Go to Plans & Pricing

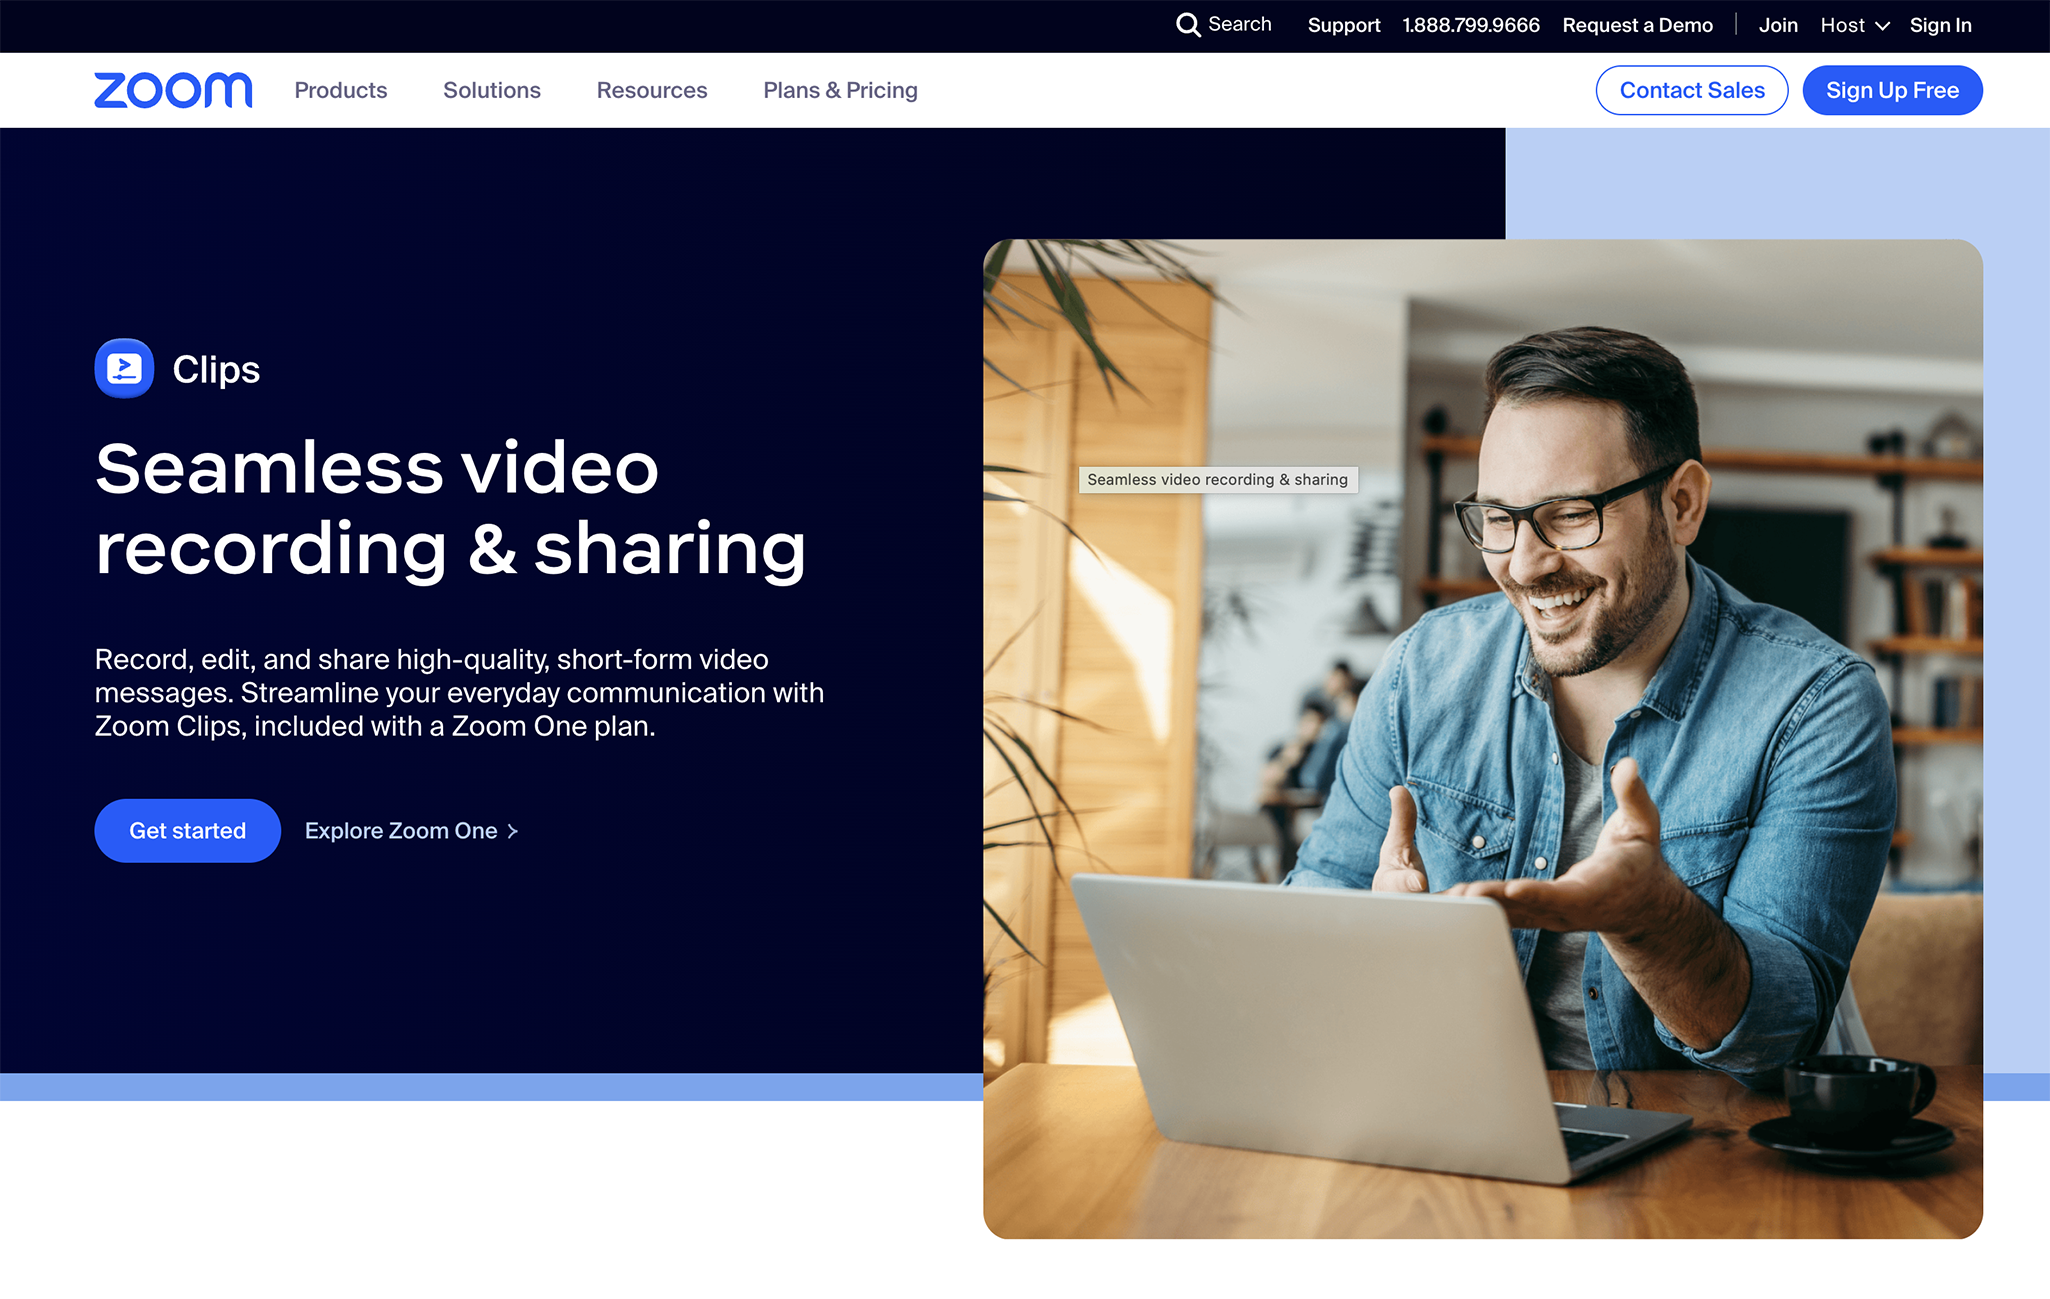[840, 90]
